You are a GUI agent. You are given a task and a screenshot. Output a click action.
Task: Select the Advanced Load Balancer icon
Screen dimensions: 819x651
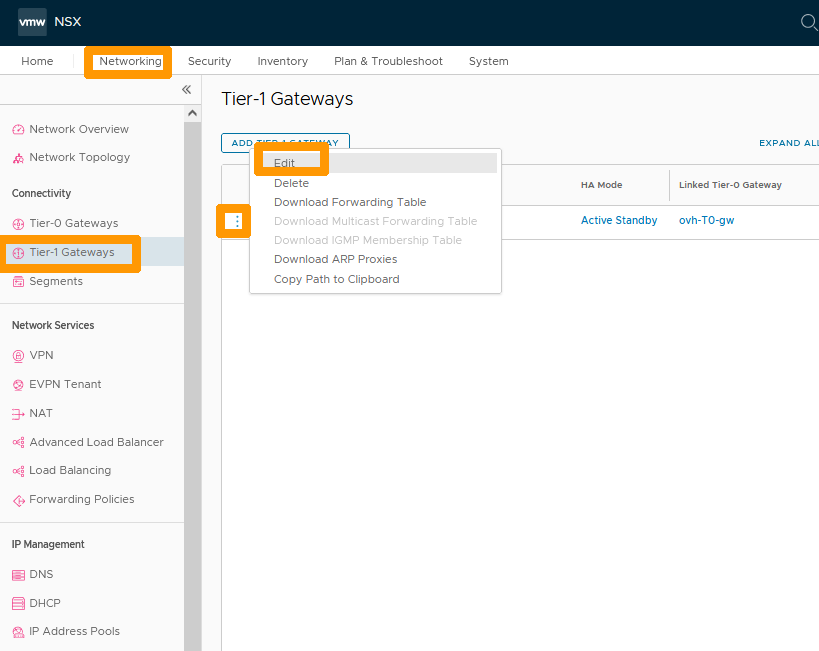(x=21, y=442)
